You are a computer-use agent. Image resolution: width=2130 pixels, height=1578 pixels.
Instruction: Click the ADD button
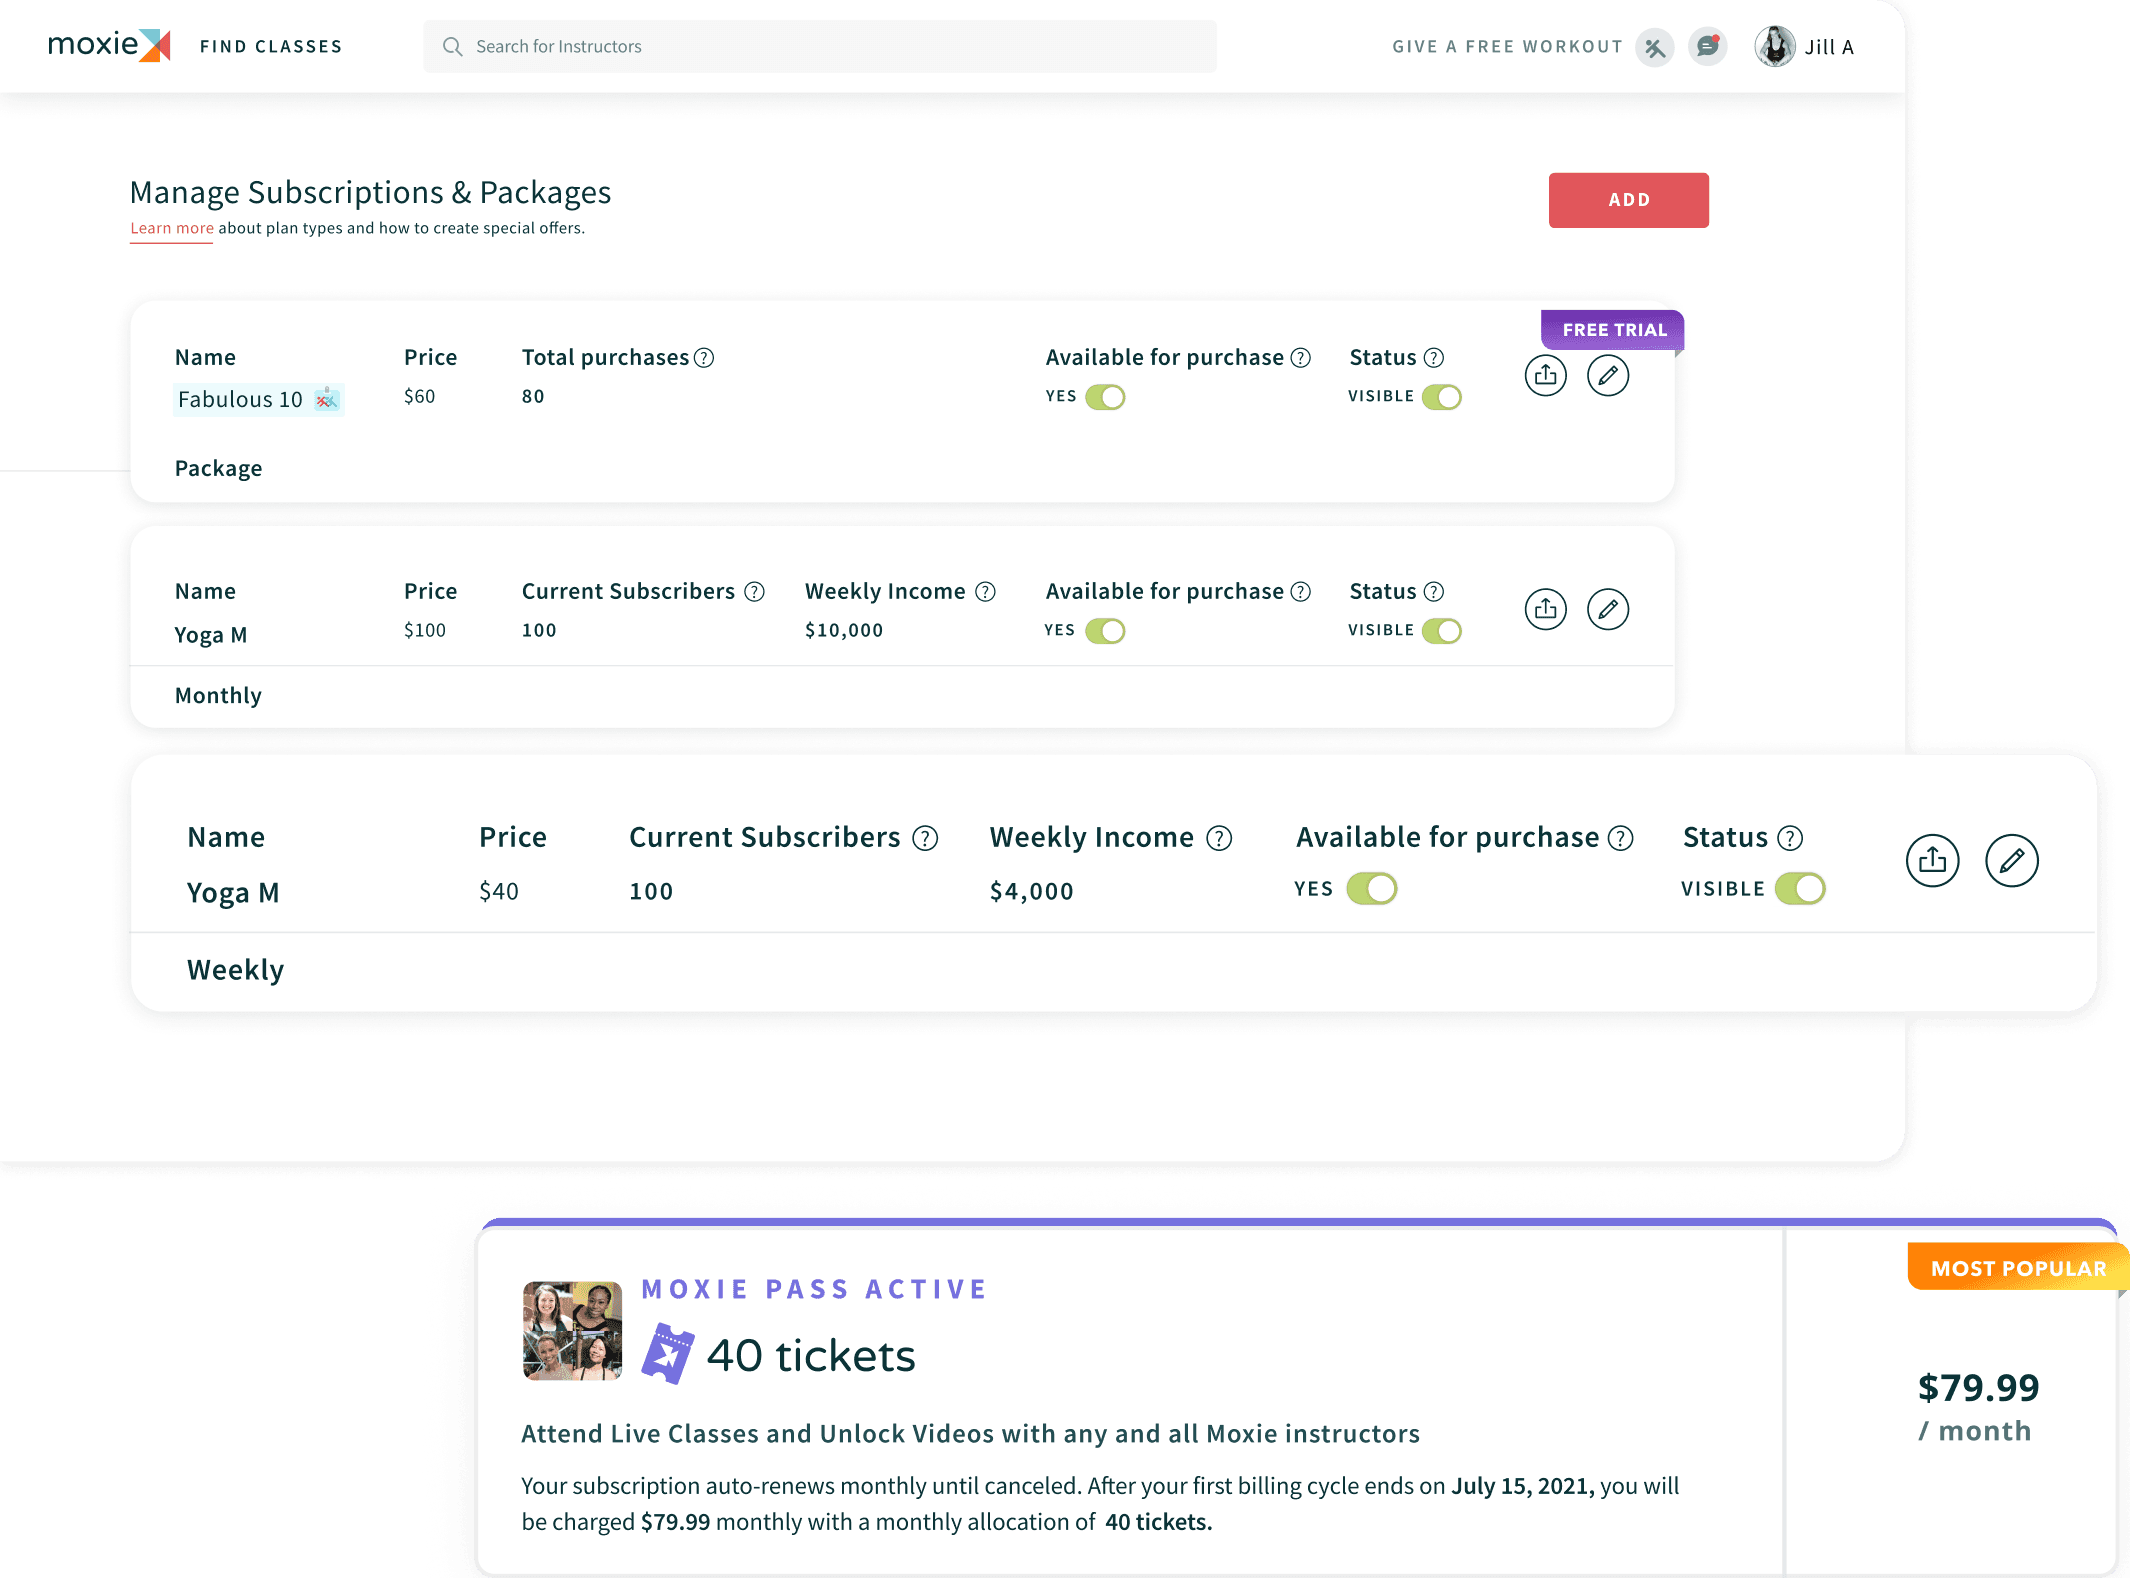tap(1628, 199)
